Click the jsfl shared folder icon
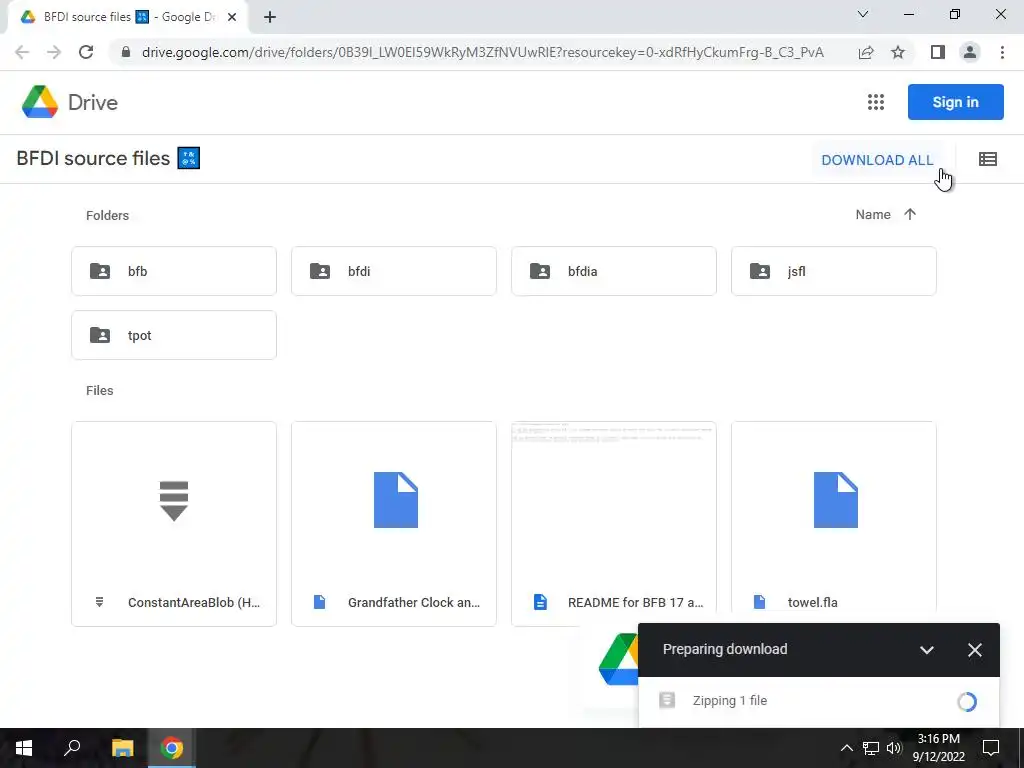Viewport: 1024px width, 768px height. tap(760, 271)
